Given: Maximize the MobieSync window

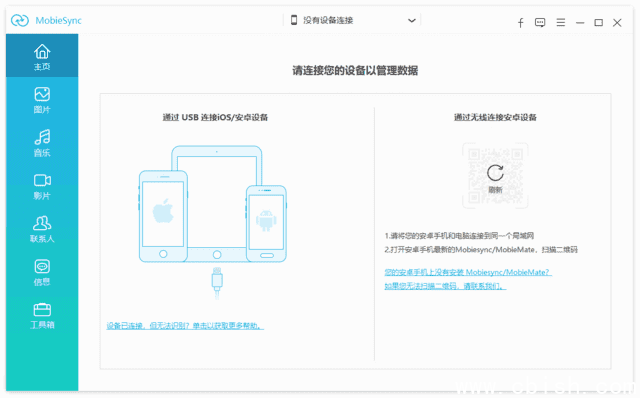Looking at the screenshot, I should point(598,23).
